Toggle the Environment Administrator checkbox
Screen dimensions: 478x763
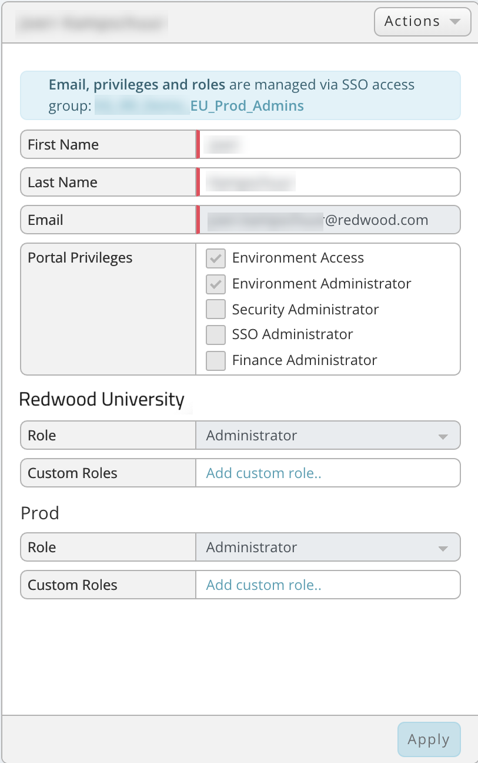pos(216,284)
